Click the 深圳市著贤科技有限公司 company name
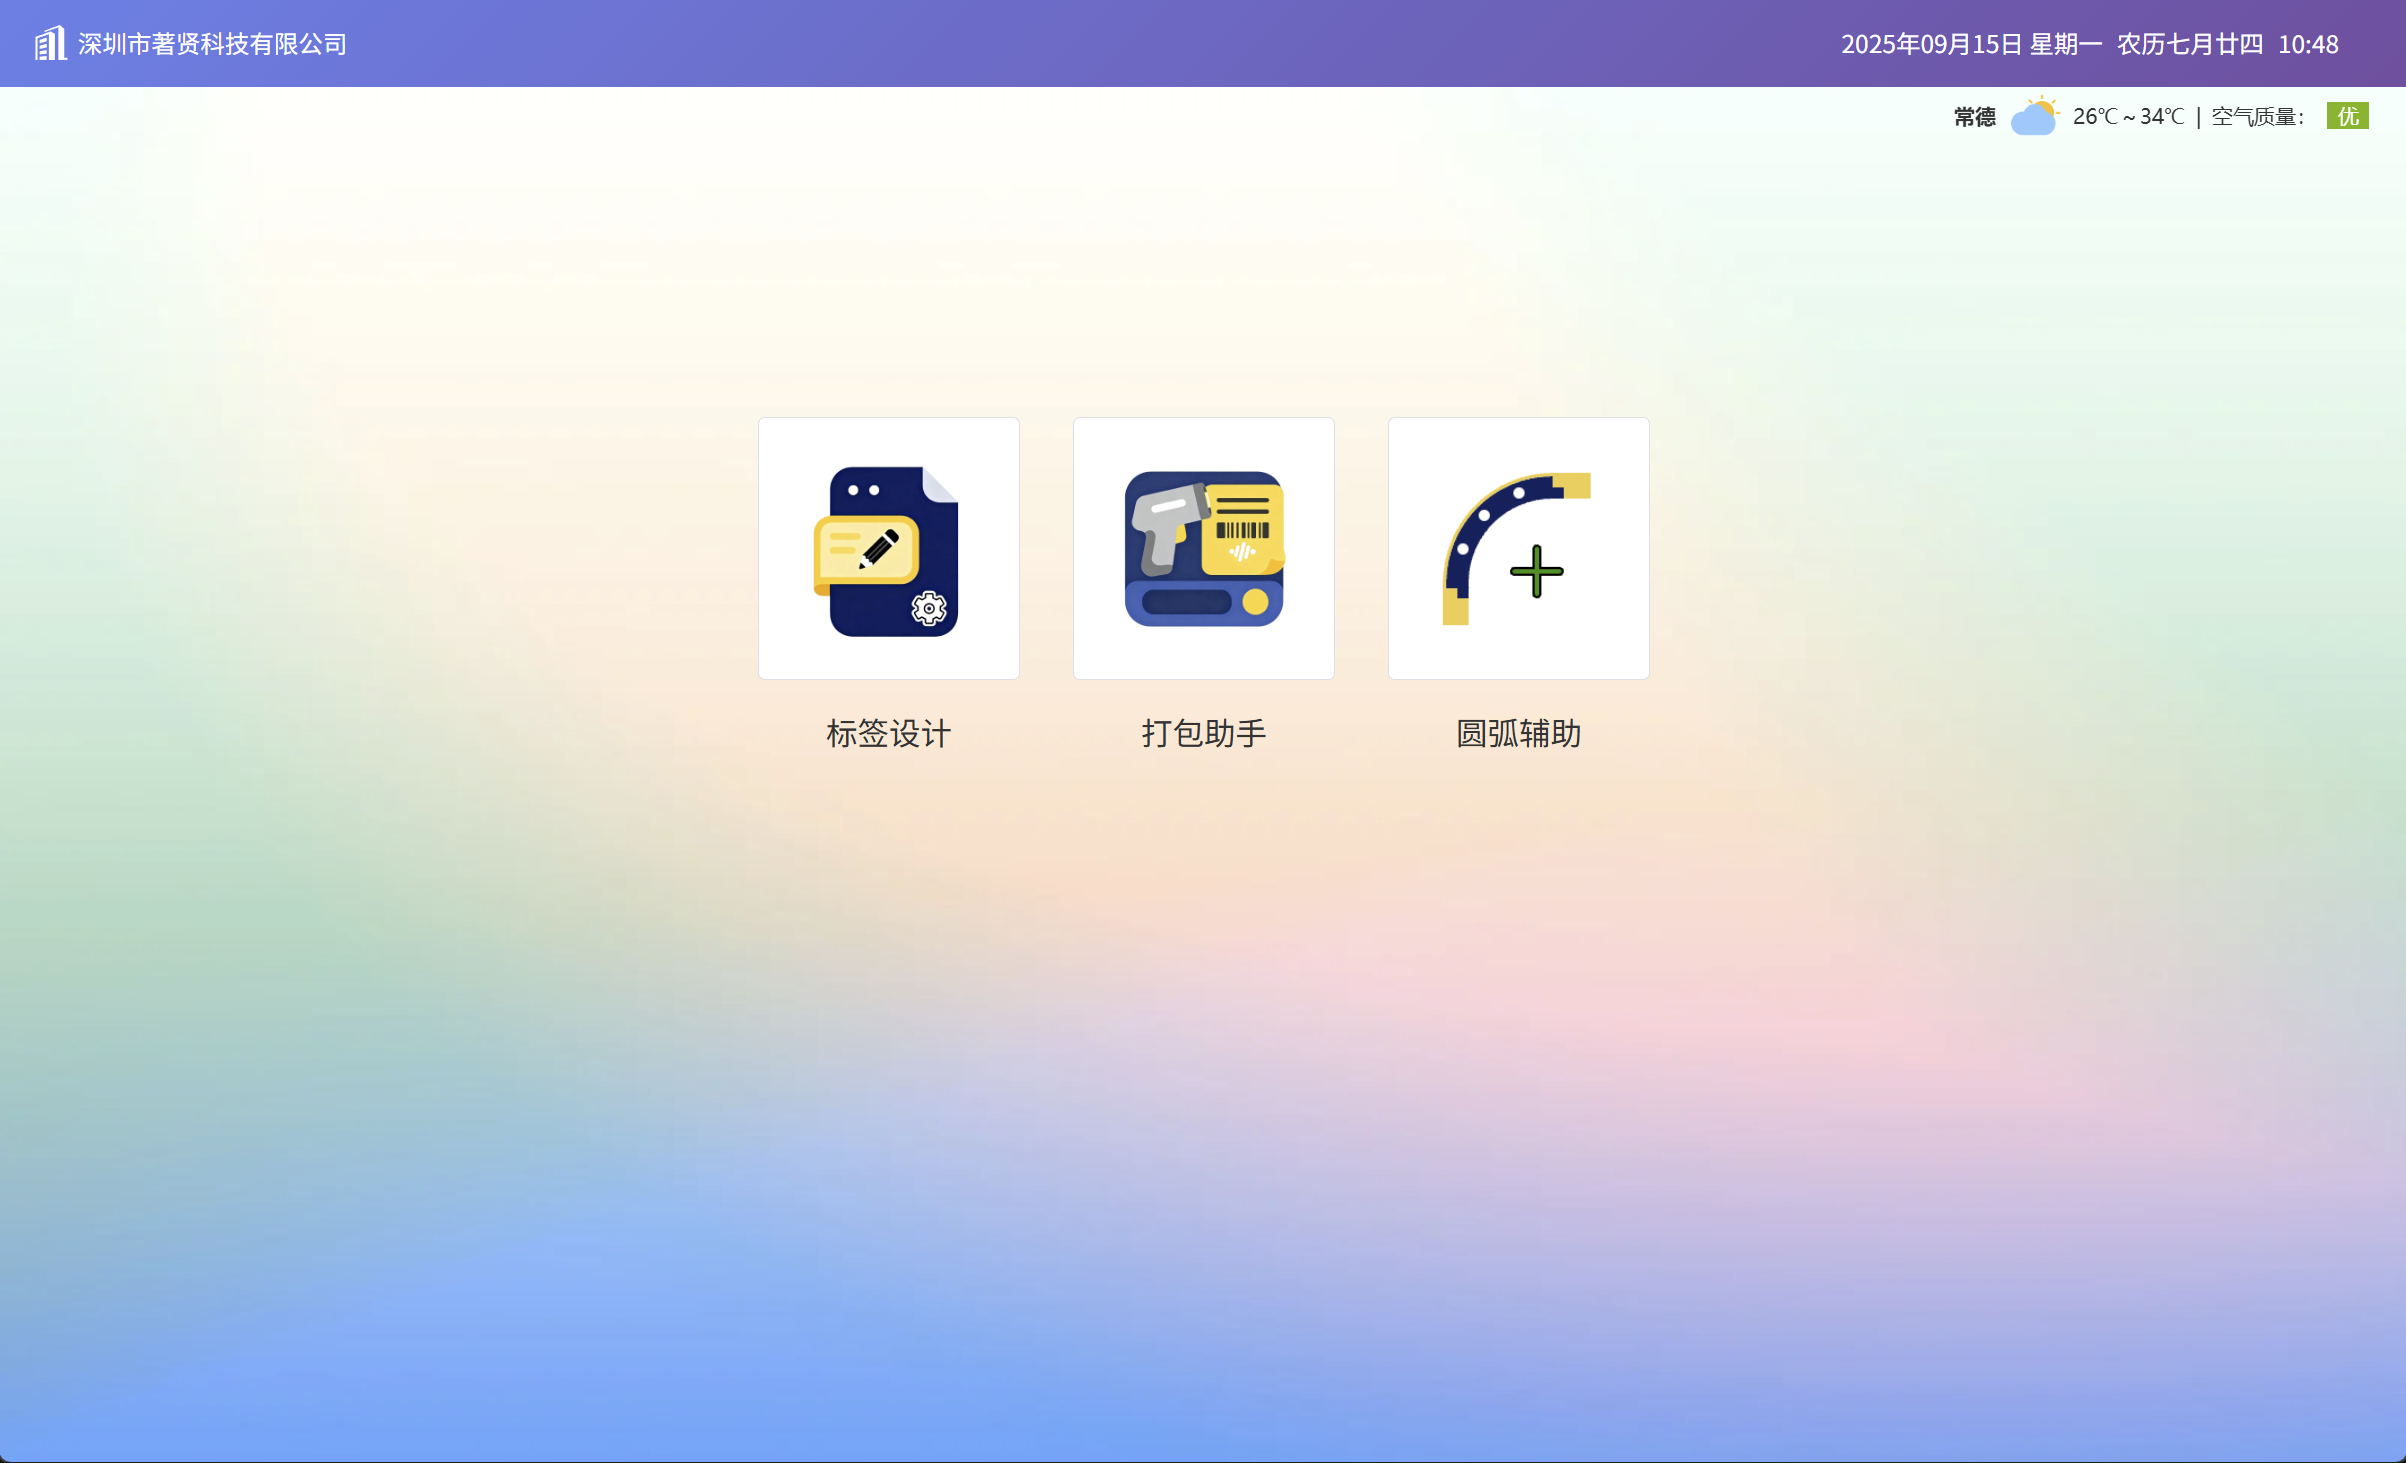2406x1463 pixels. (x=212, y=44)
